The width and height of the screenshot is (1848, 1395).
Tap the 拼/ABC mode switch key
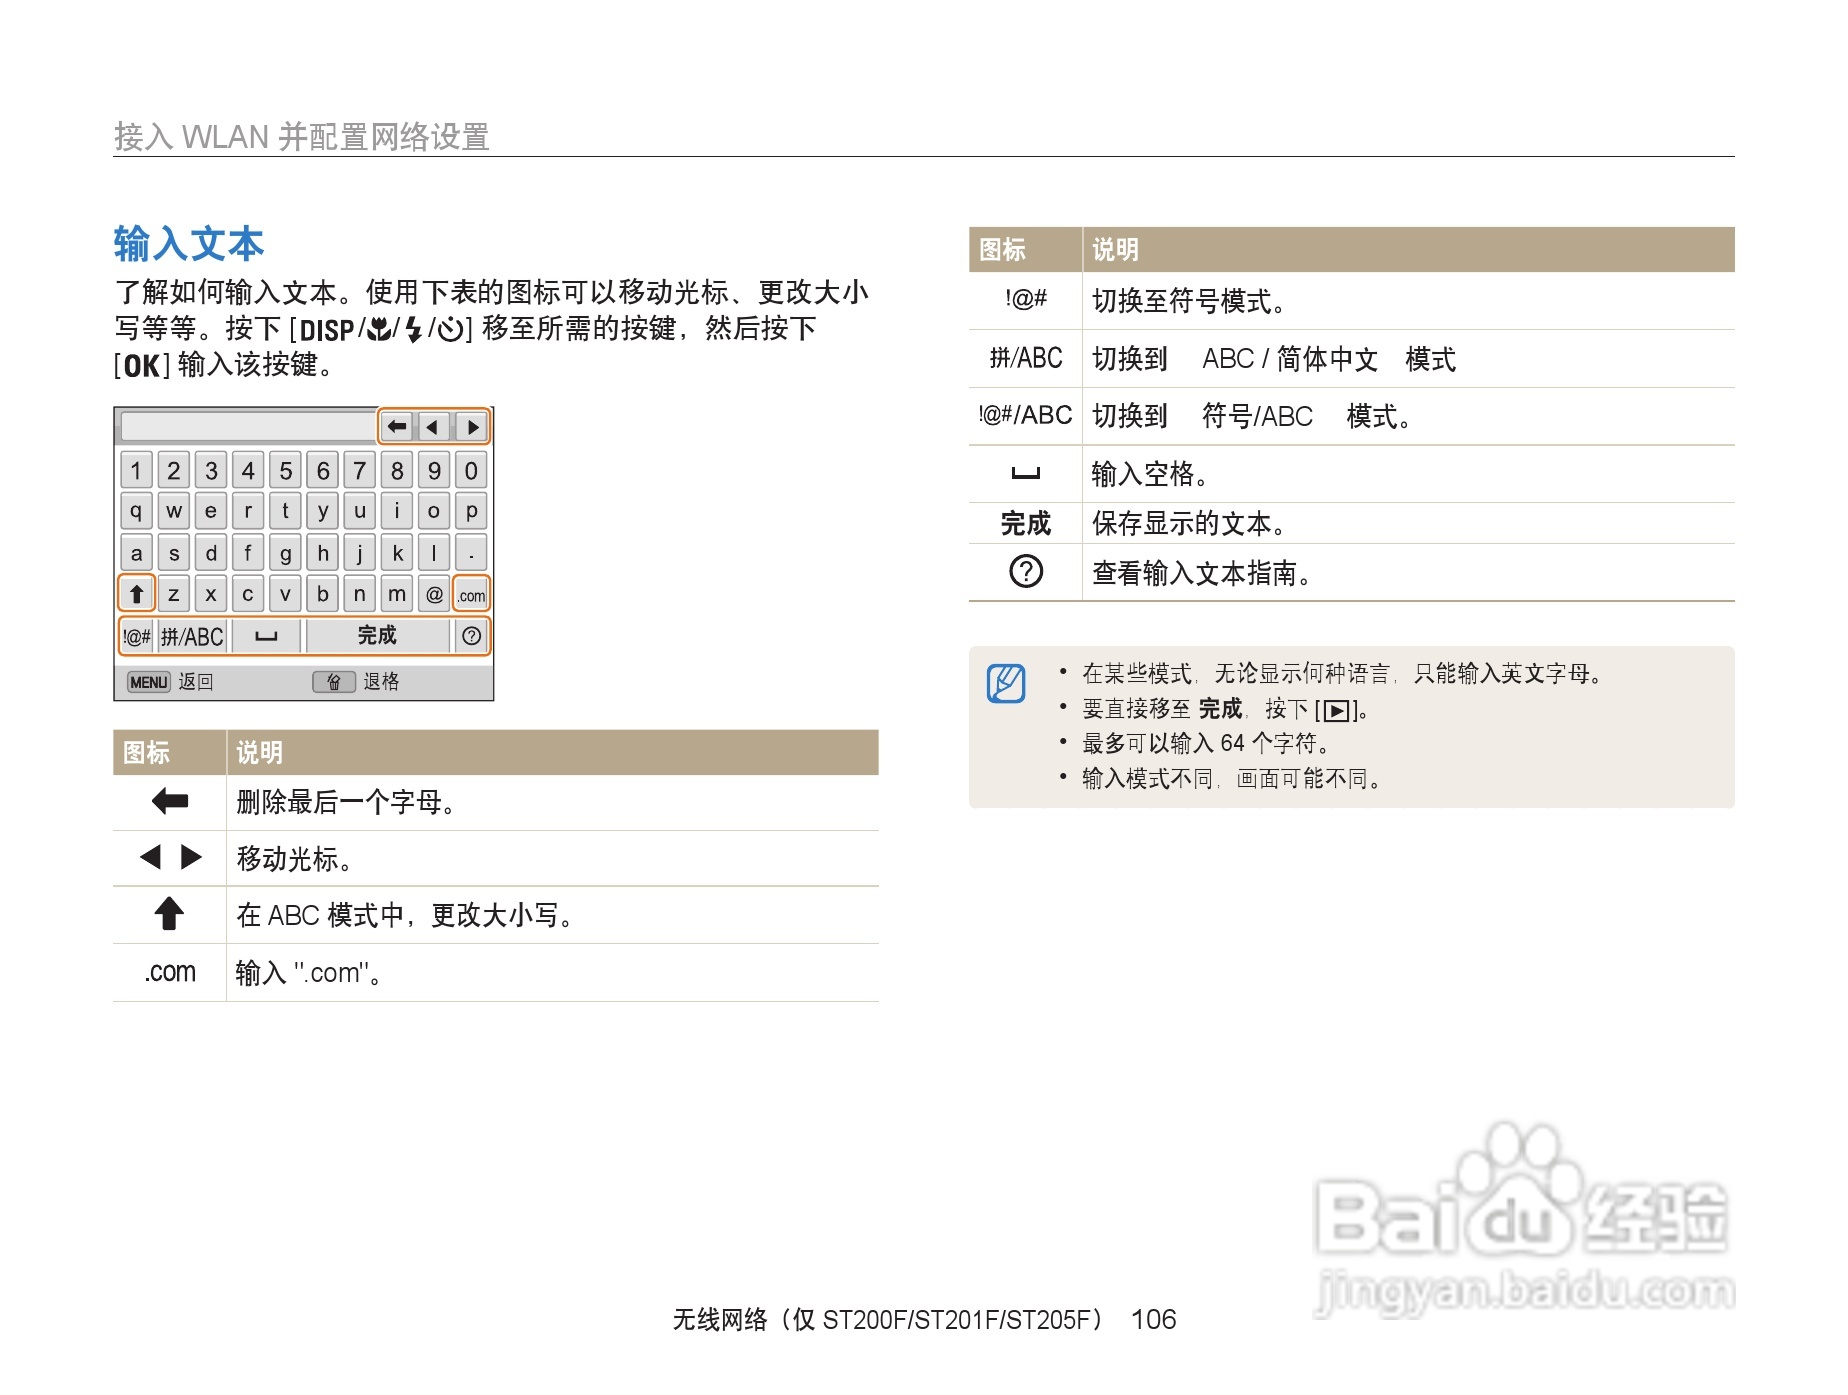[x=192, y=636]
